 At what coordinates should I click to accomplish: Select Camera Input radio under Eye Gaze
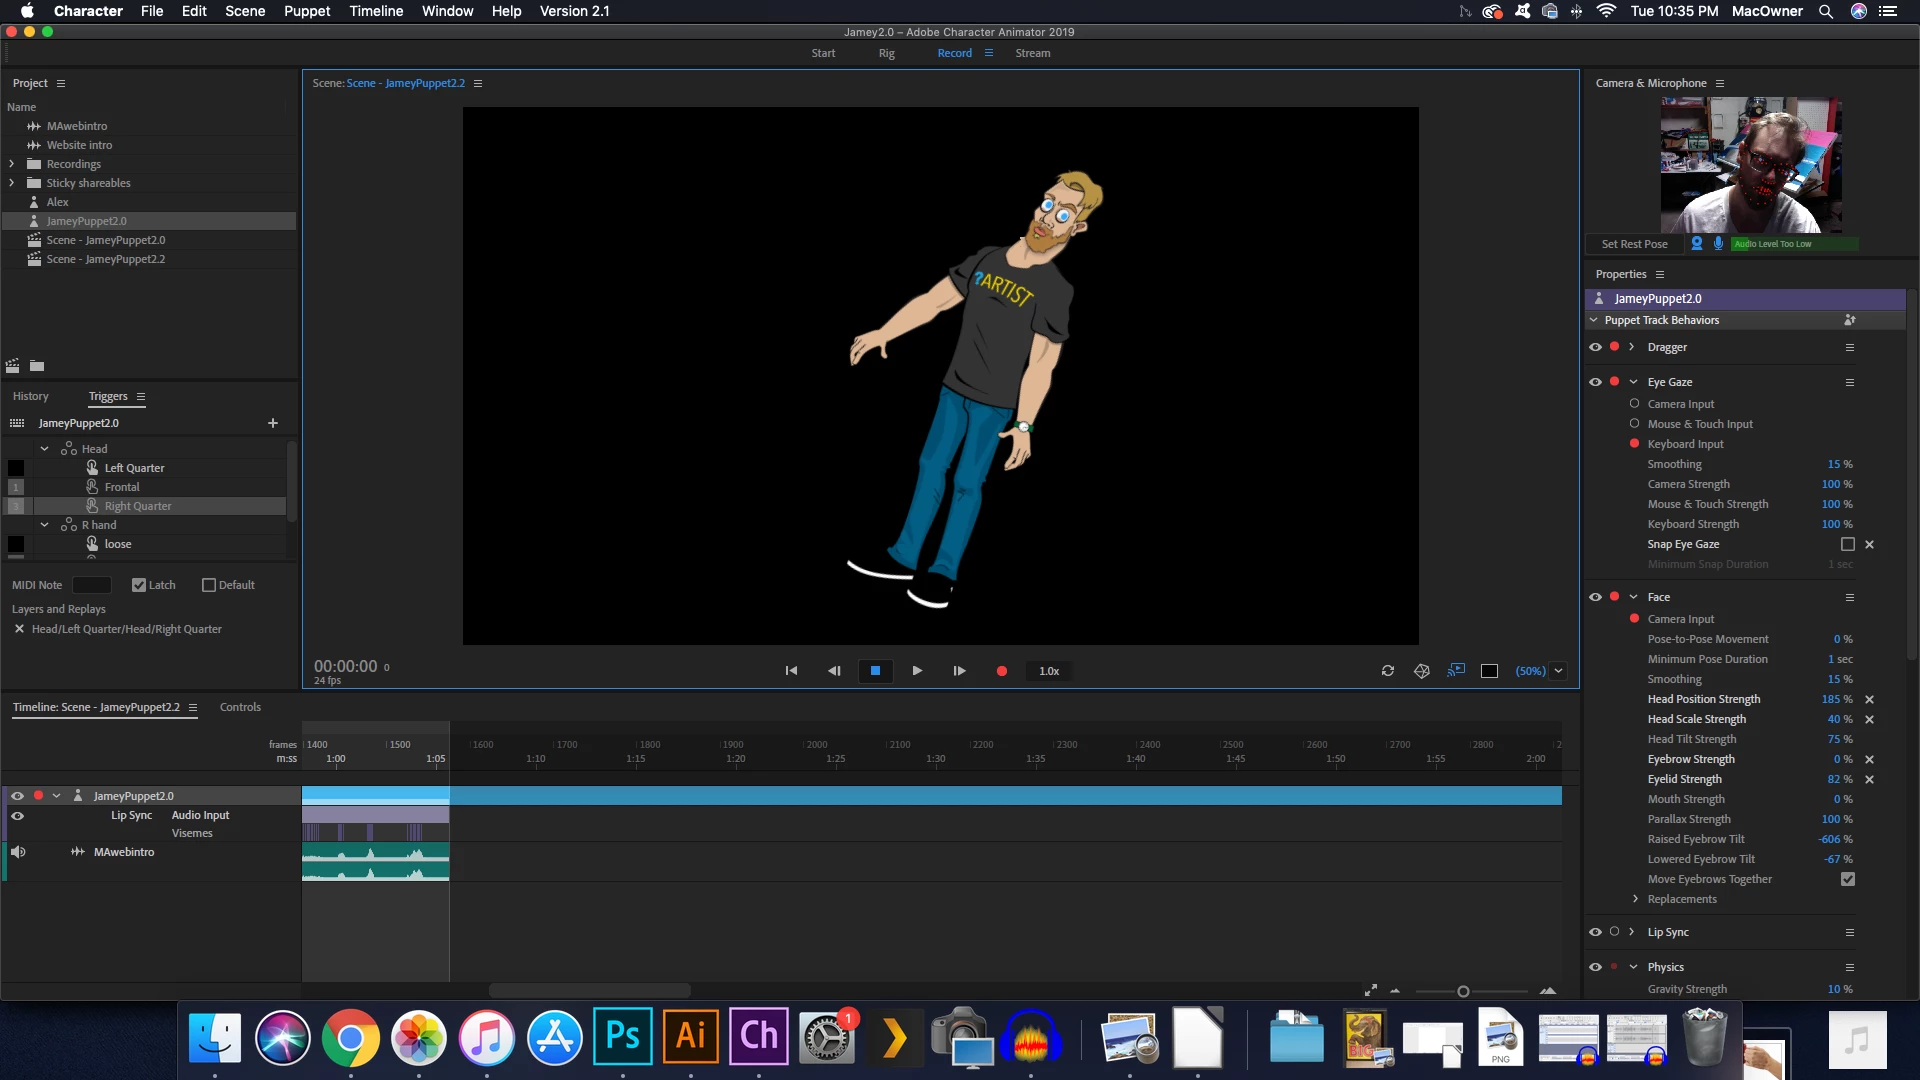pyautogui.click(x=1634, y=404)
